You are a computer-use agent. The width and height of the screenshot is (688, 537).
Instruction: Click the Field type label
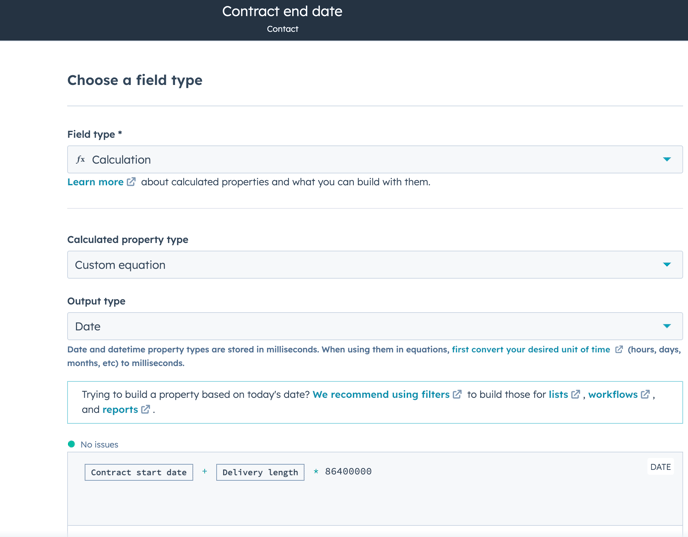coord(94,134)
